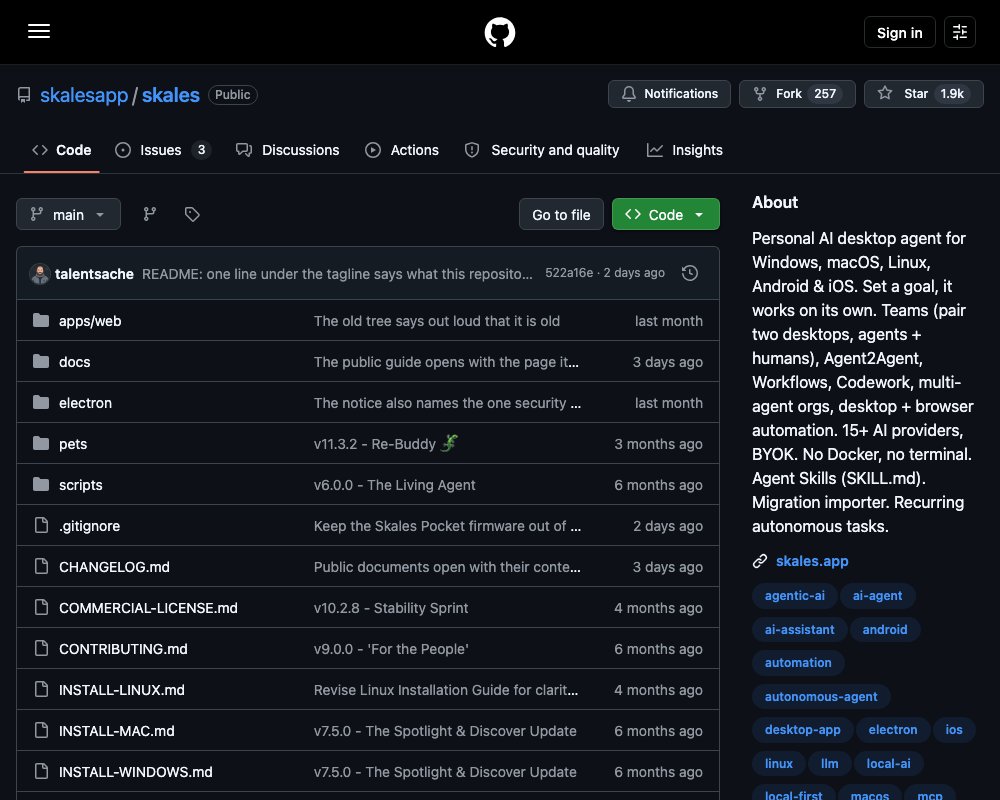
Task: Expand the main branch dropdown
Action: (x=68, y=214)
